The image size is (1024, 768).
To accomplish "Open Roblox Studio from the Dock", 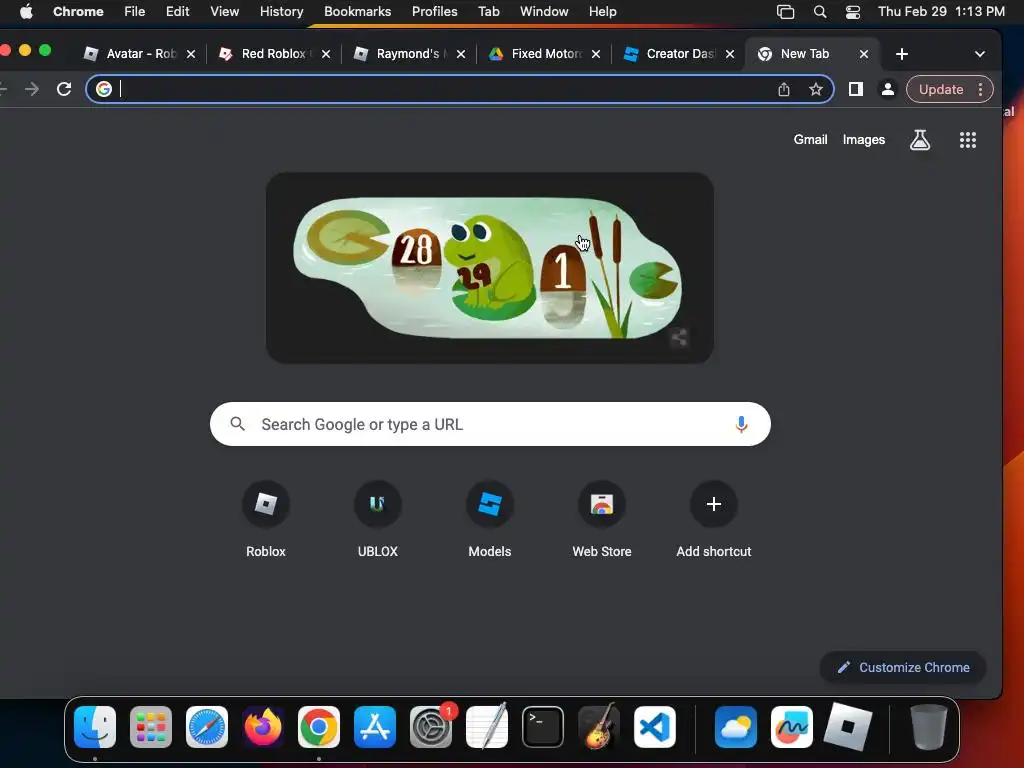I will [848, 727].
